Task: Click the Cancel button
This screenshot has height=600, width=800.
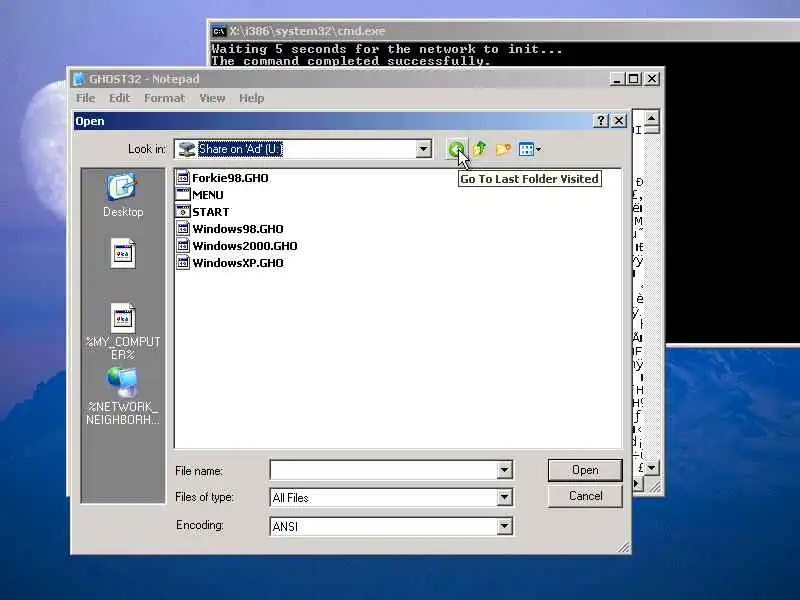Action: tap(585, 496)
